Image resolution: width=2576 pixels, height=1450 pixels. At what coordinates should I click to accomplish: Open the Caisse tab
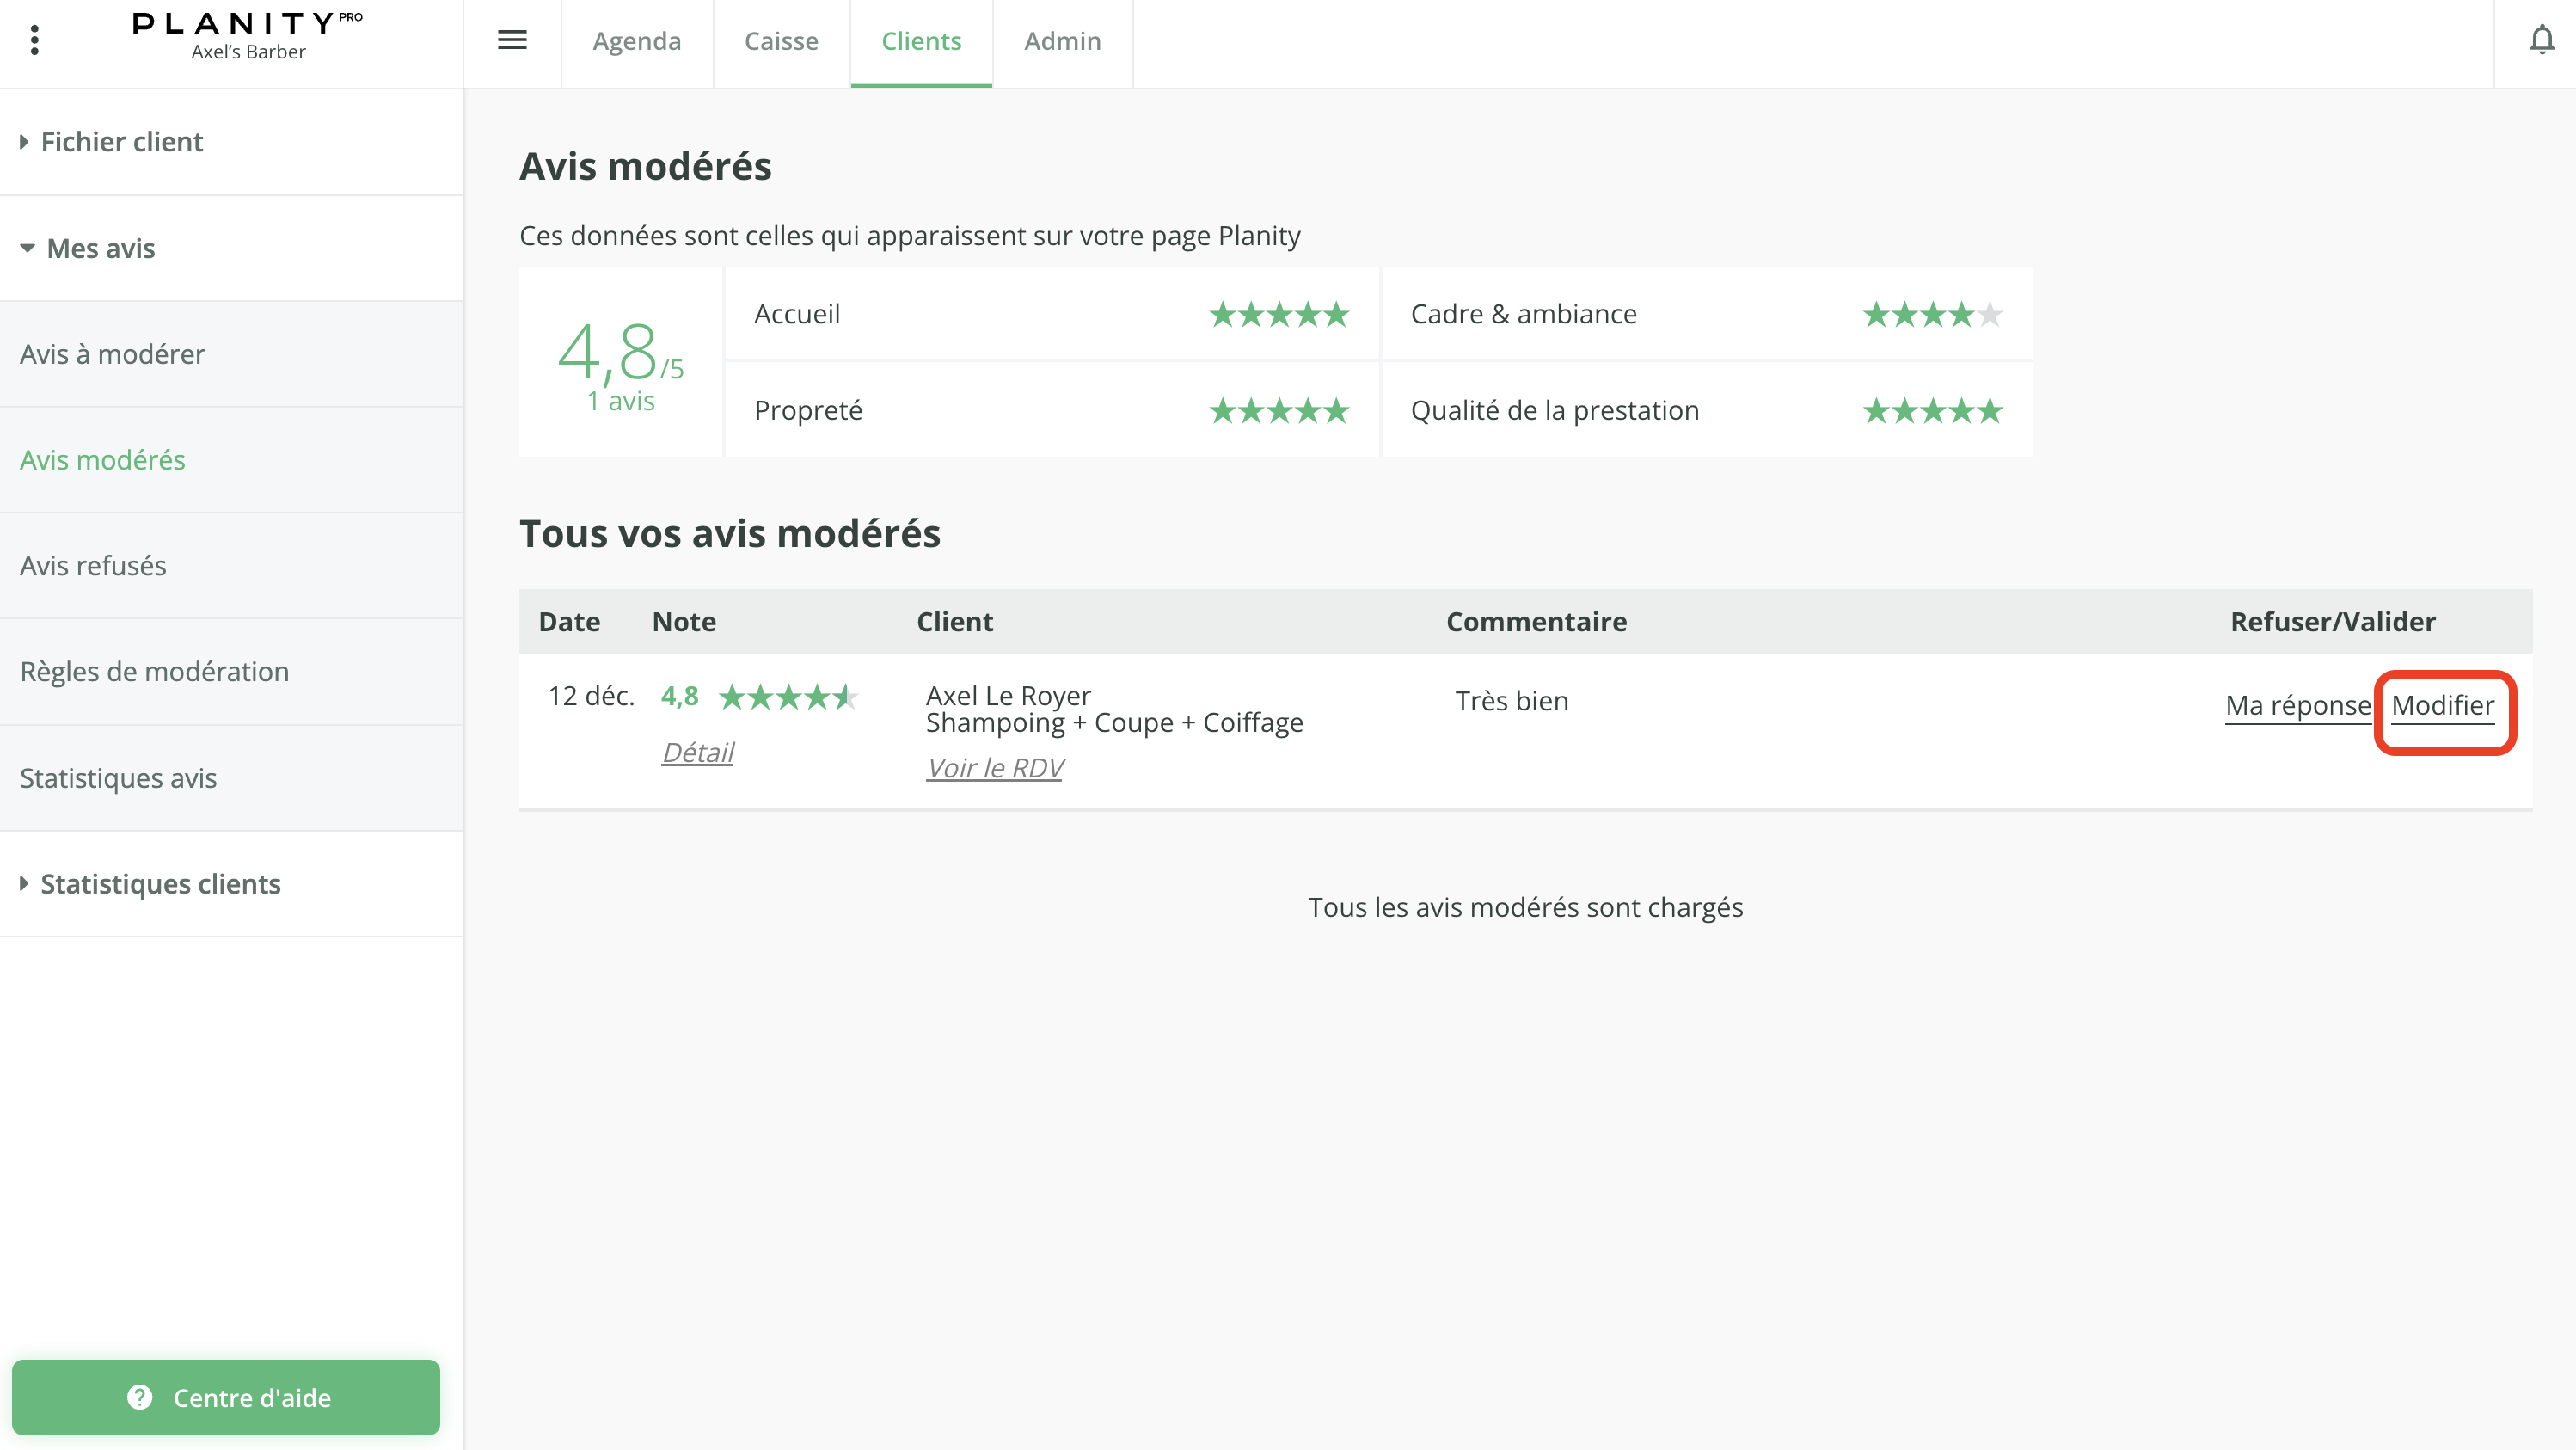(x=781, y=41)
